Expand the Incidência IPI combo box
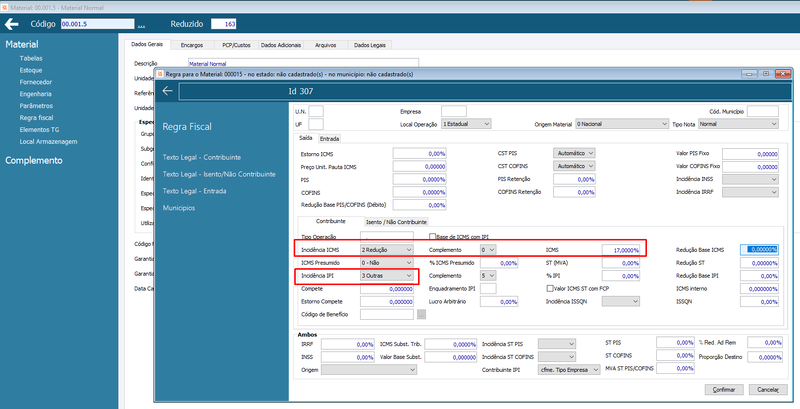The width and height of the screenshot is (800, 409). point(387,276)
